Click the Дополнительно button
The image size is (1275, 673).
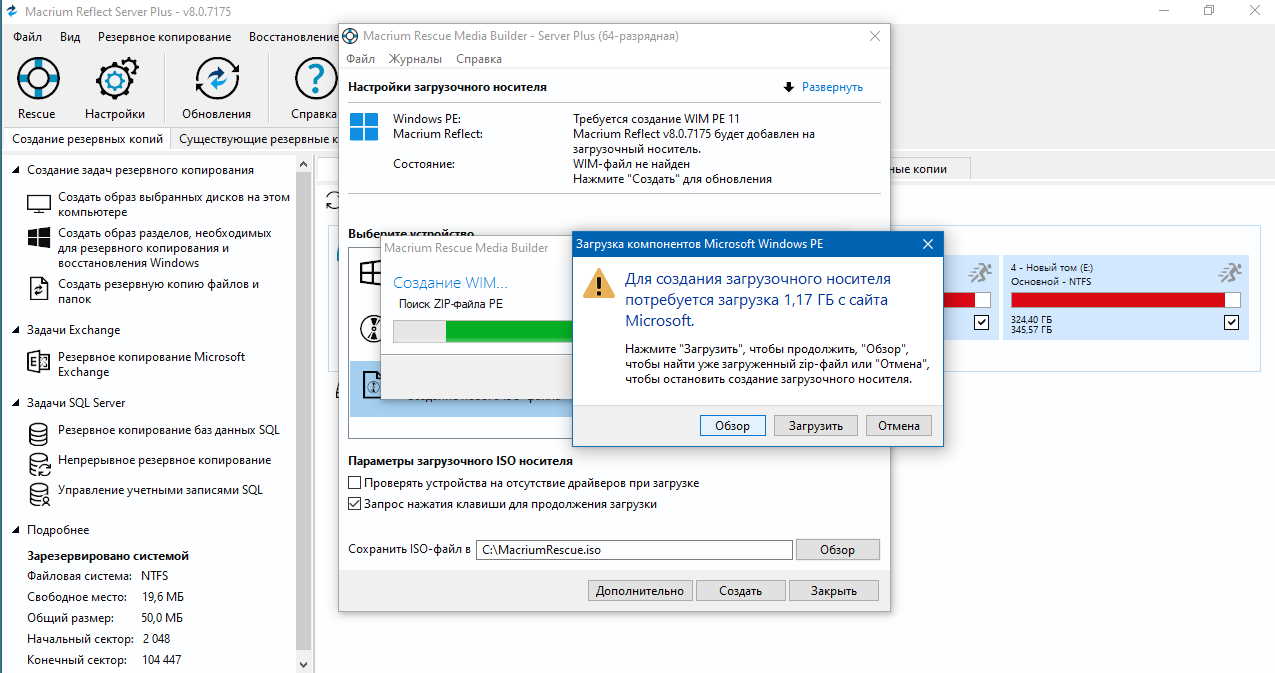[x=640, y=591]
